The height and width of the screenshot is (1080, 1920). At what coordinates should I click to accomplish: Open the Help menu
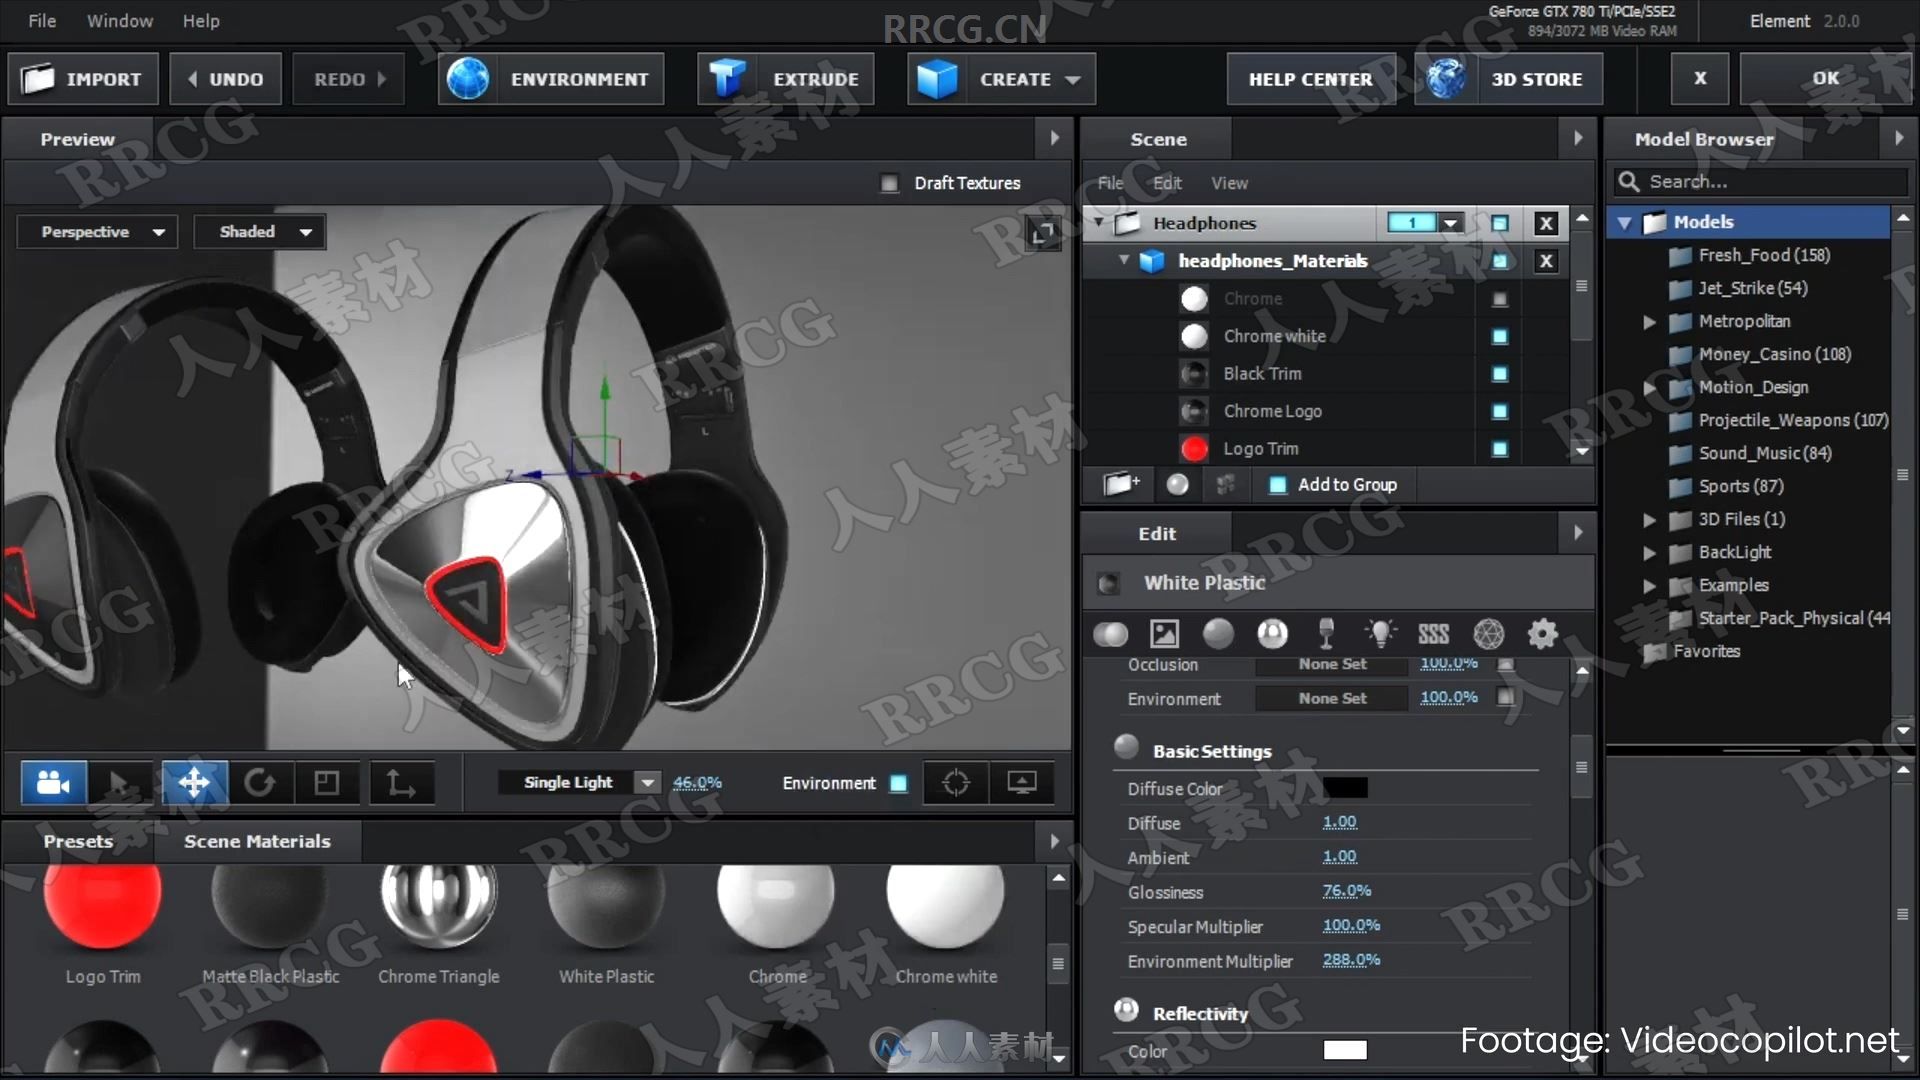tap(201, 21)
